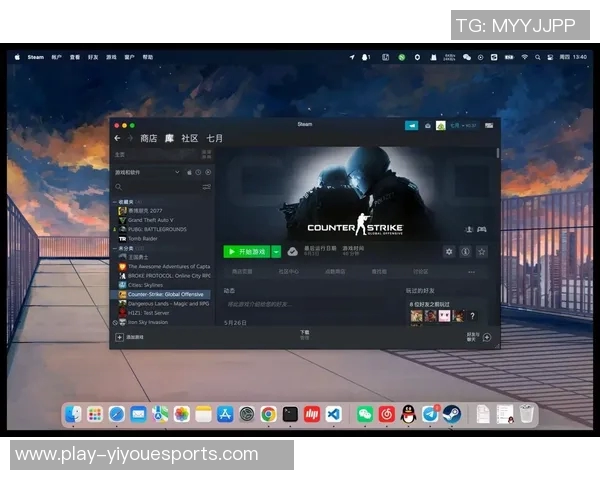The height and width of the screenshot is (480, 600).
Task: Expand the 游戏和软件 library filter dropdown
Action: (x=179, y=172)
